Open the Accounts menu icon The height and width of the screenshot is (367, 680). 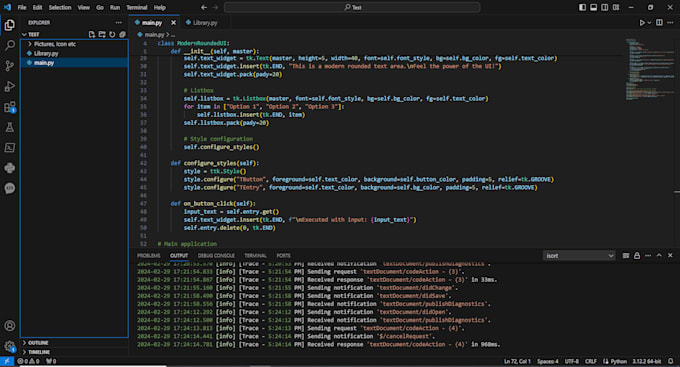point(10,326)
